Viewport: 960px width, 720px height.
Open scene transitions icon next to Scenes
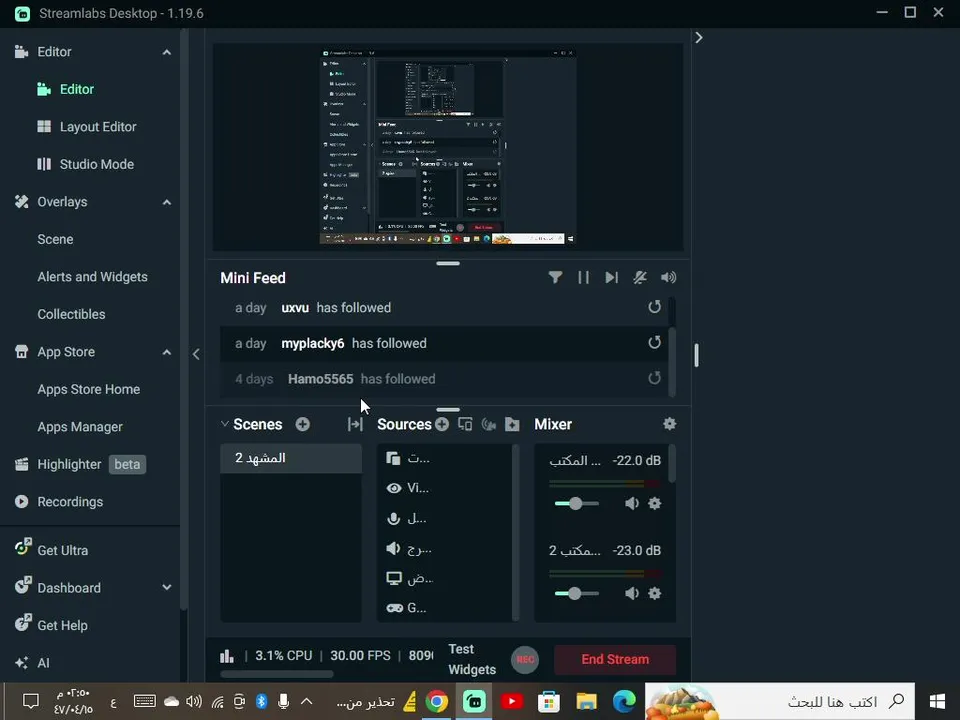355,424
